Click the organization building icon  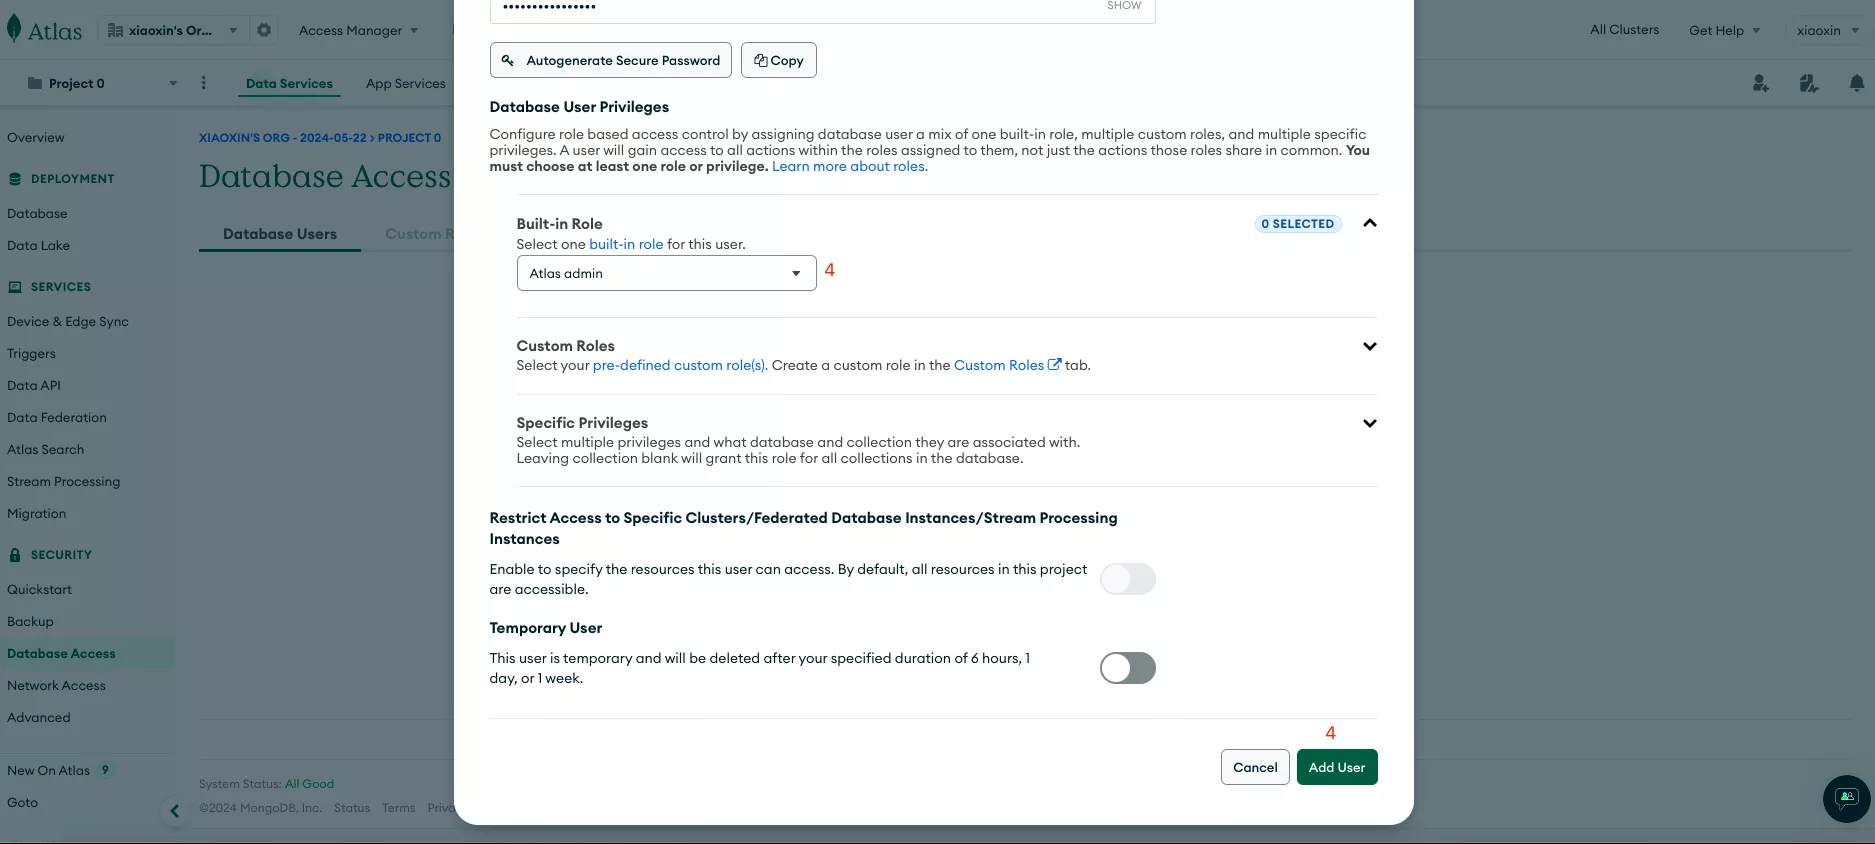click(x=115, y=30)
